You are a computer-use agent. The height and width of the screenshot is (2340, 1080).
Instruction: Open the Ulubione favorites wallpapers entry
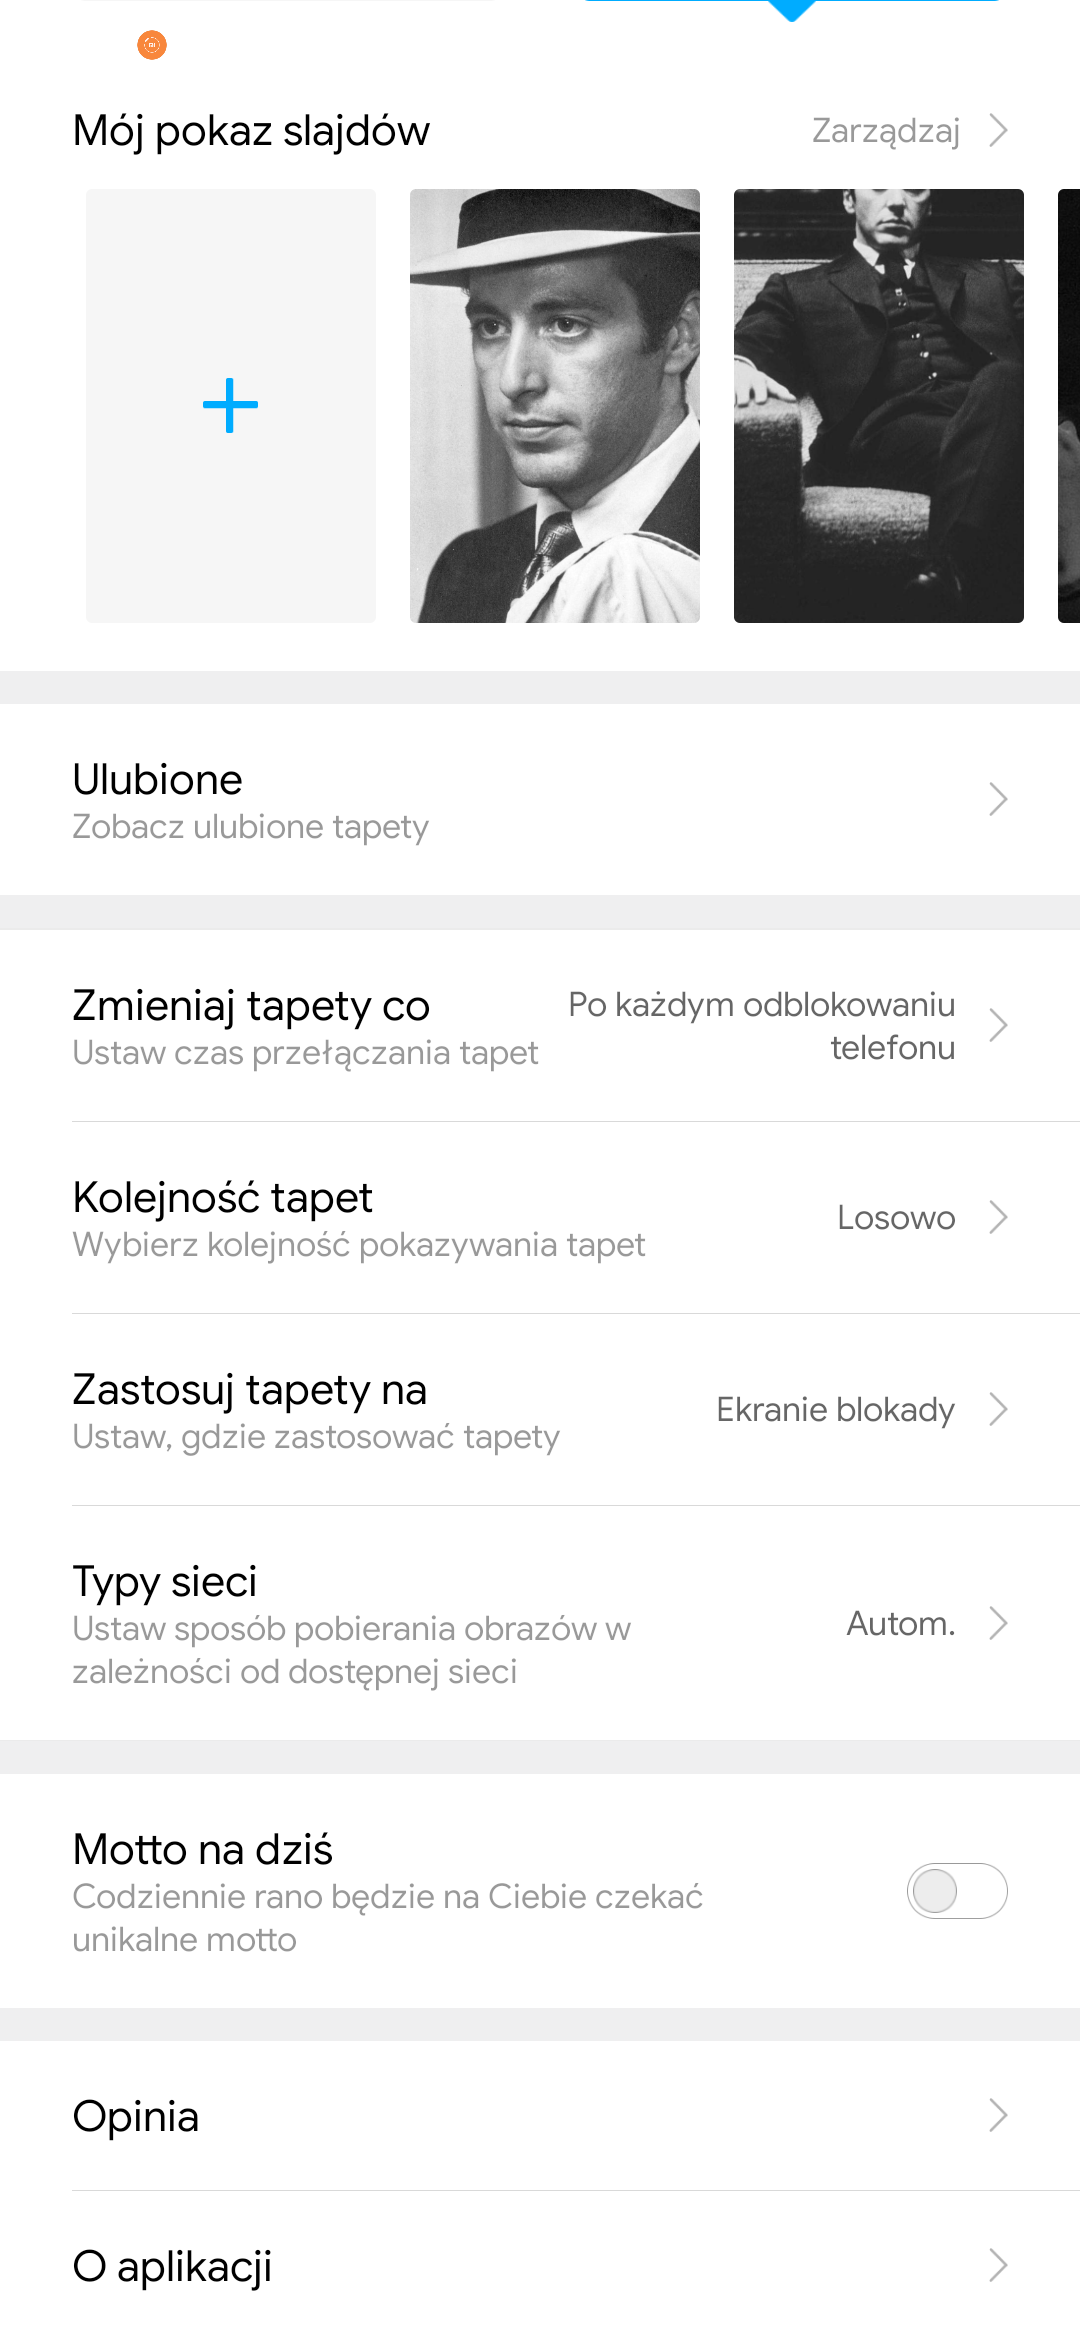[x=250, y=800]
